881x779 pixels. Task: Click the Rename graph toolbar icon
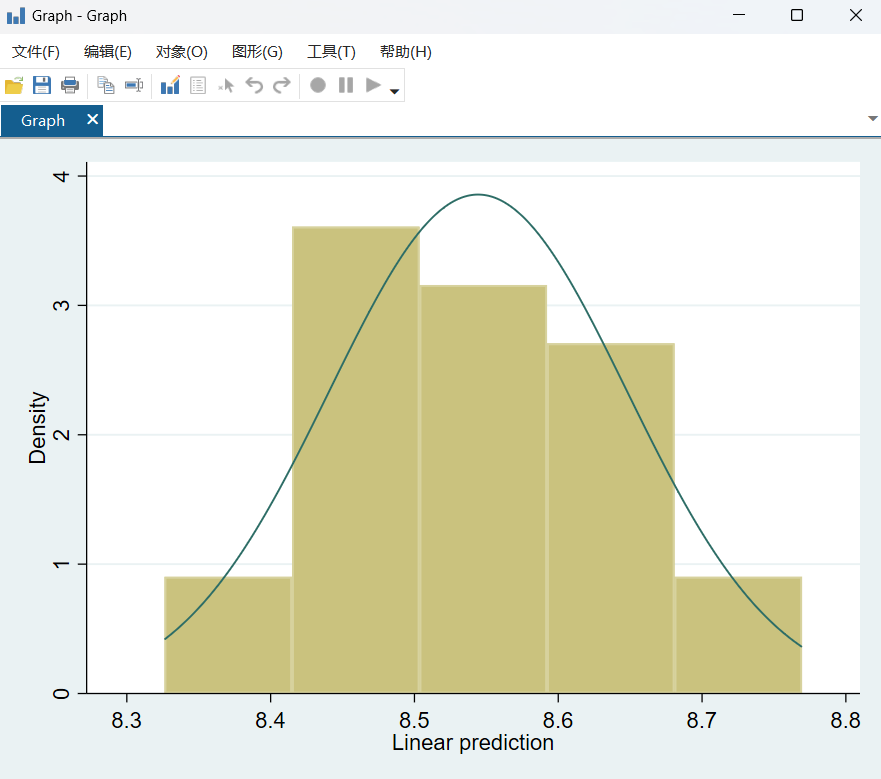[x=134, y=86]
